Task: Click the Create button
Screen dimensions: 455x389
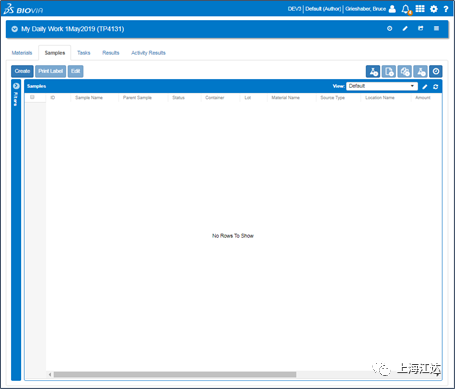Action: 22,71
